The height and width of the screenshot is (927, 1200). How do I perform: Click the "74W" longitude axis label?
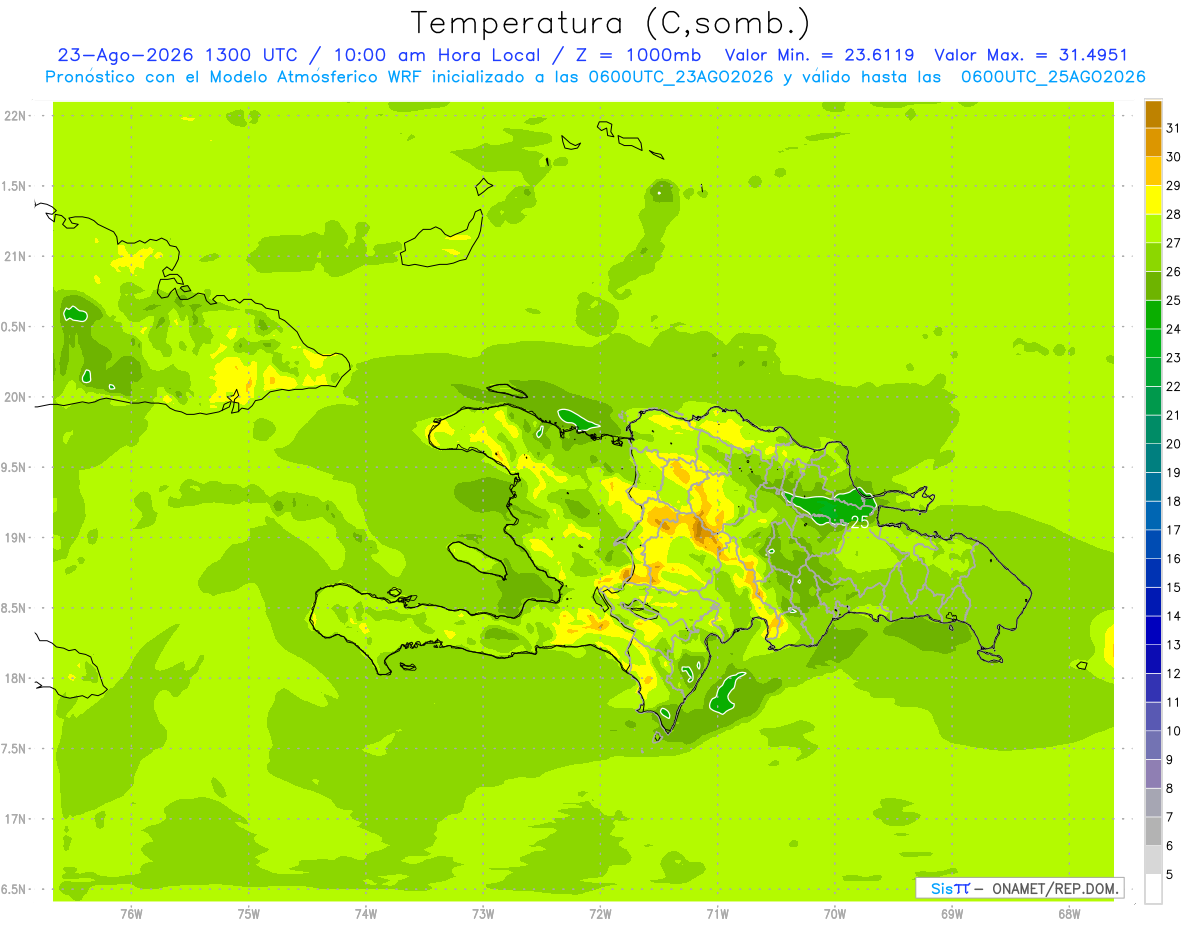pos(366,914)
